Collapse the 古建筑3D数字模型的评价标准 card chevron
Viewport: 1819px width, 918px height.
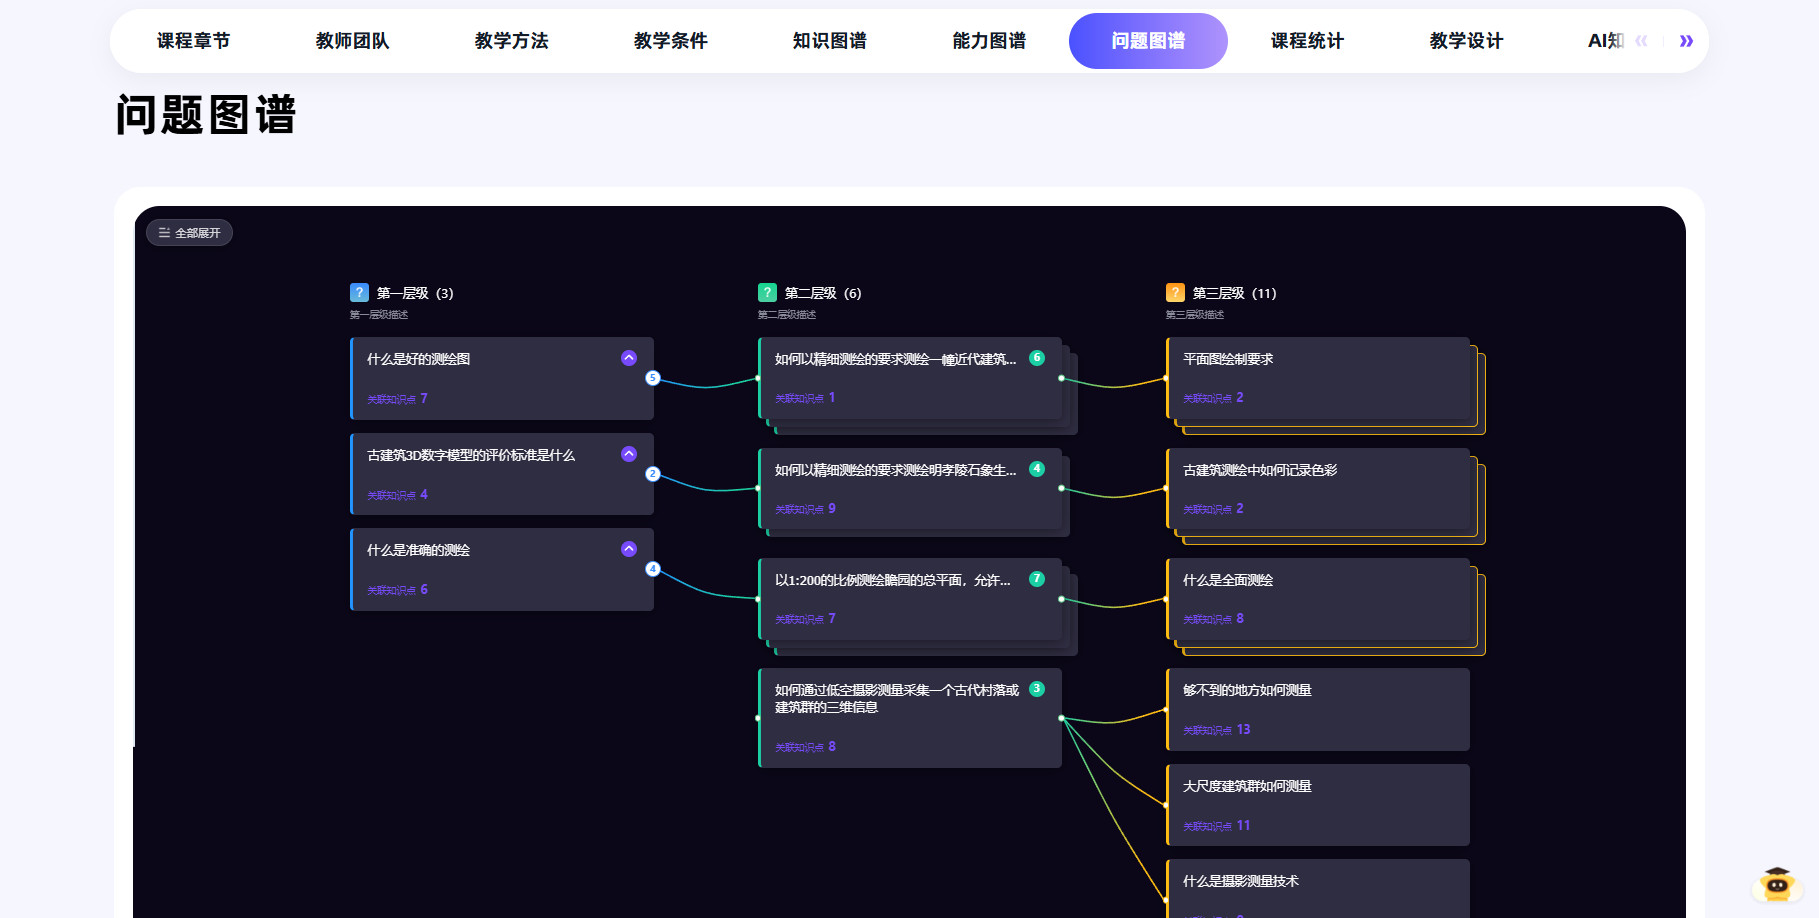tap(629, 454)
